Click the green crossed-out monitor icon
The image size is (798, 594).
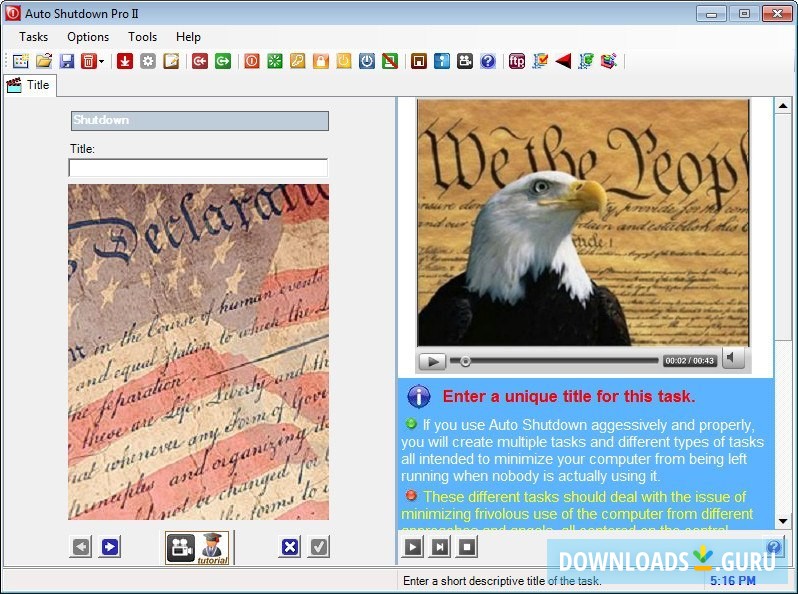tap(390, 62)
